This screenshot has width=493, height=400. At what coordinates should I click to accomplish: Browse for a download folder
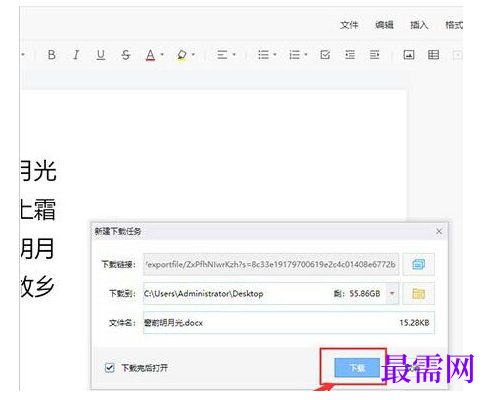pos(418,294)
